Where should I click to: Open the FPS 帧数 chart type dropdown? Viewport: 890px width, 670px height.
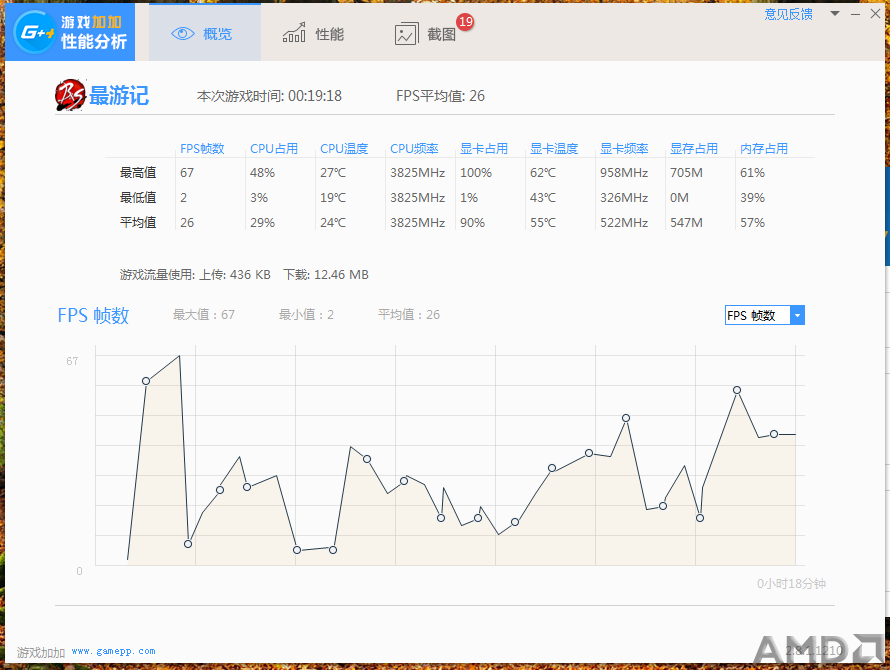[765, 315]
